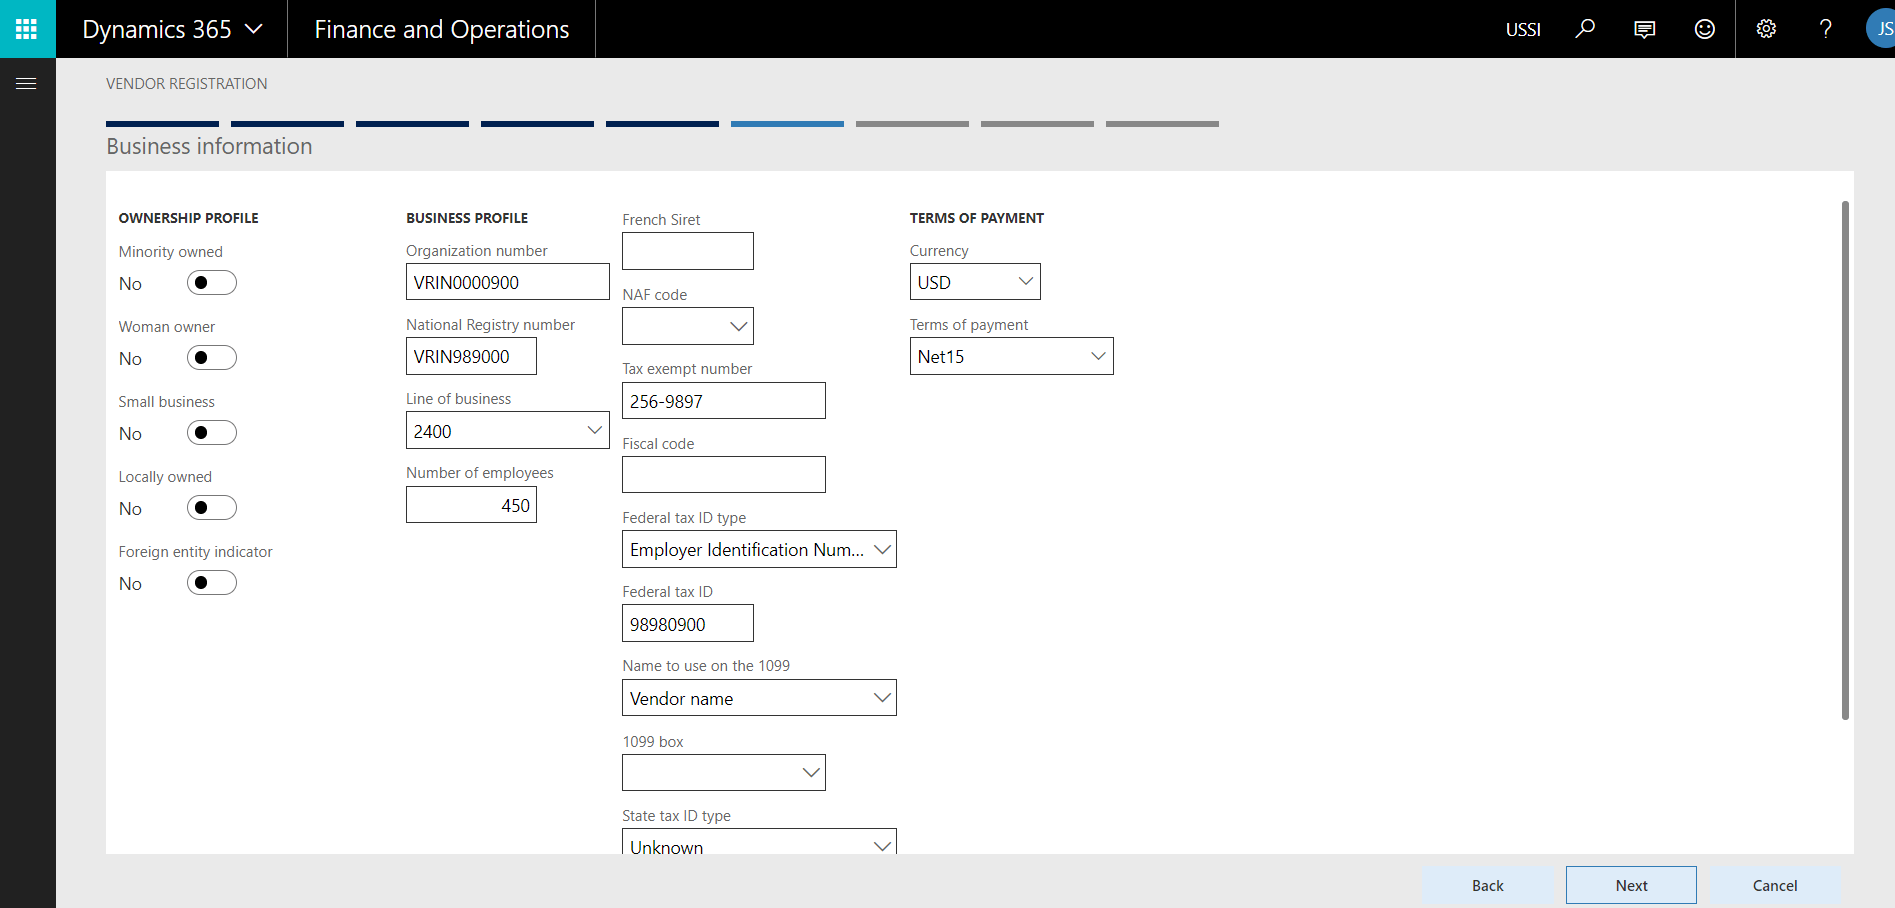Open the NAF code dropdown
The image size is (1895, 908).
(737, 325)
